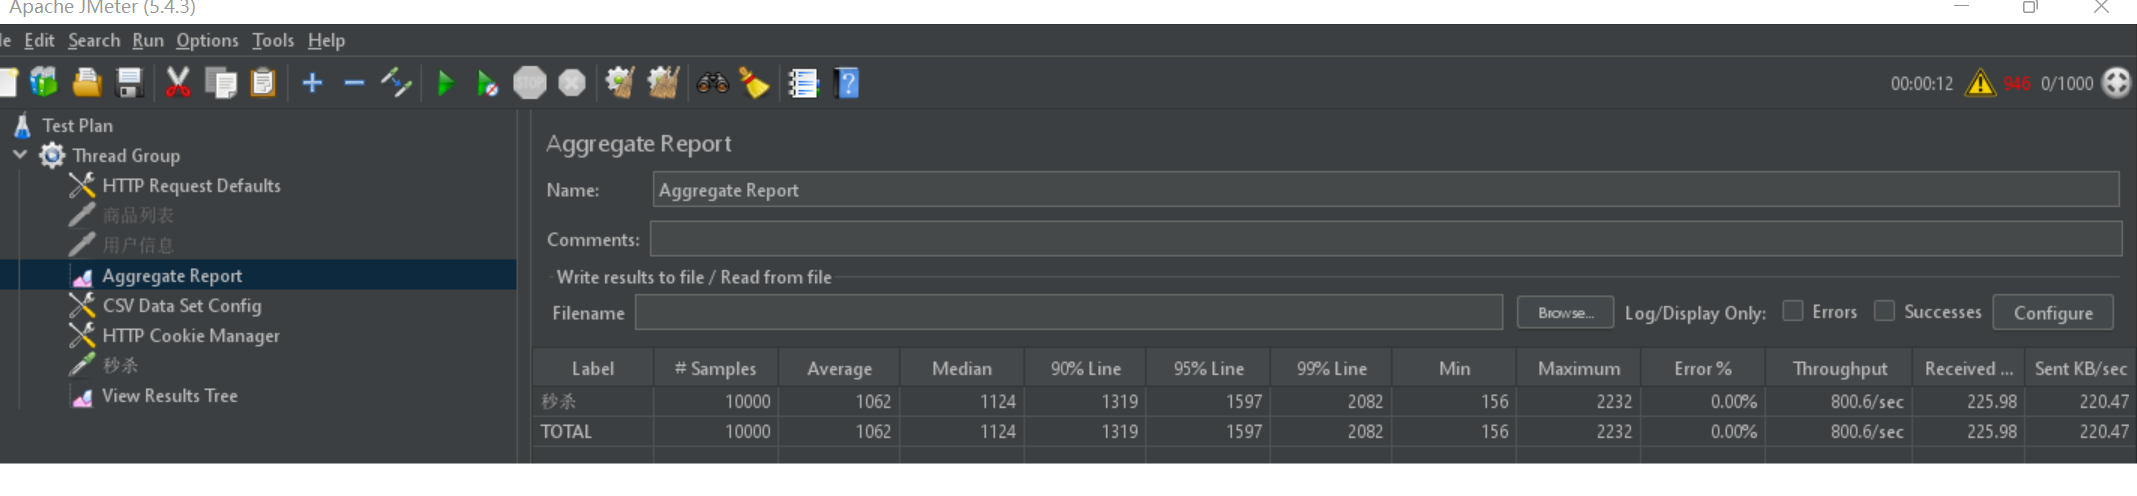Shutdown threads with the round X icon

coord(572,82)
